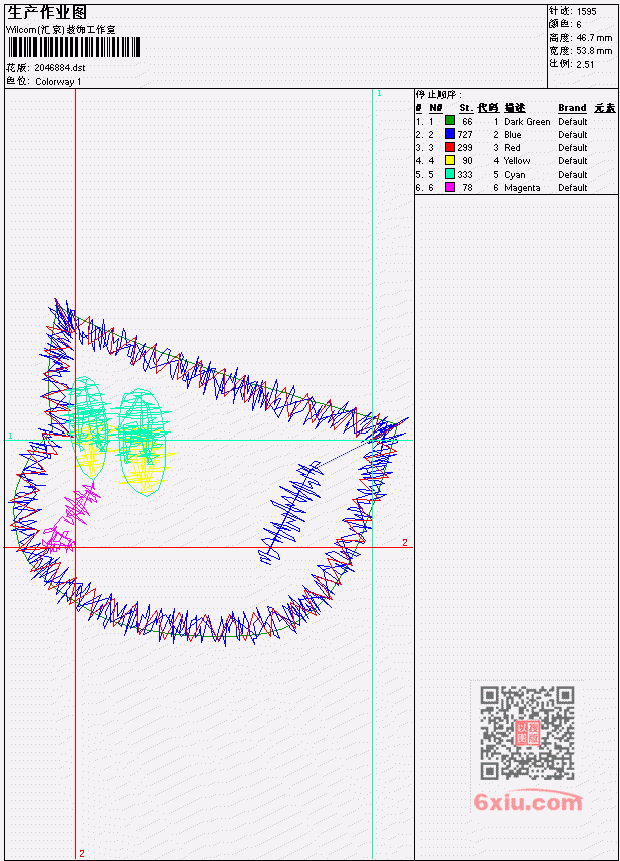Click the Red color swatch in row 3
The image size is (620, 861).
coord(450,147)
